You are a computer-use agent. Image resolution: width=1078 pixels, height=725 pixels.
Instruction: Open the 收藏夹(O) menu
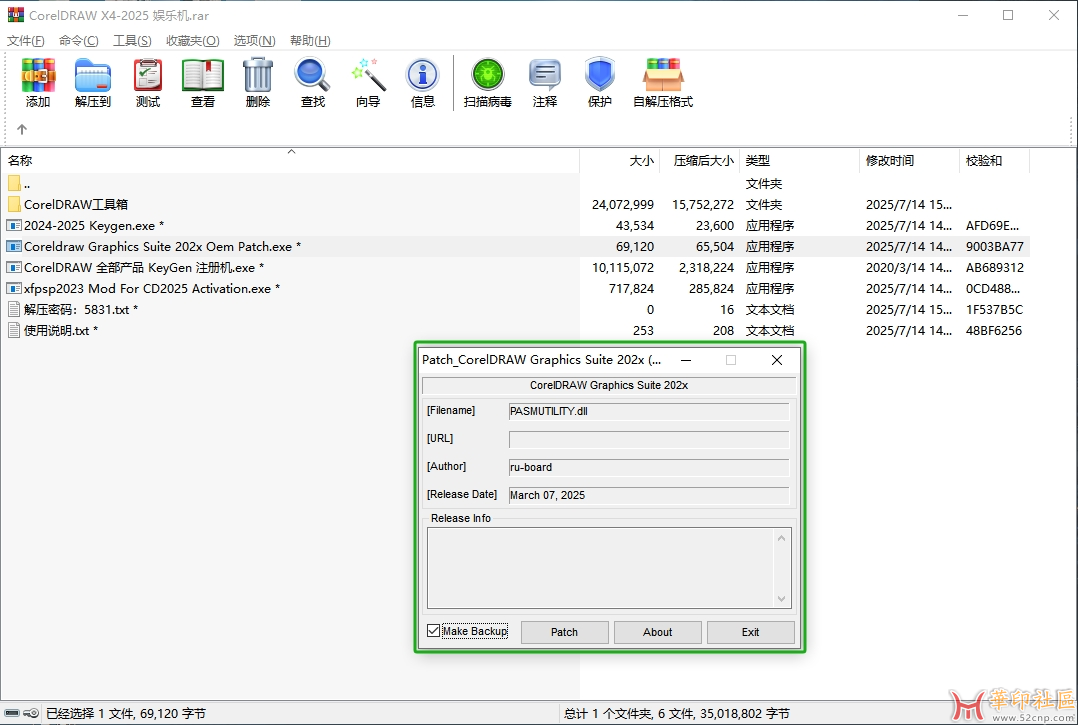click(x=192, y=41)
